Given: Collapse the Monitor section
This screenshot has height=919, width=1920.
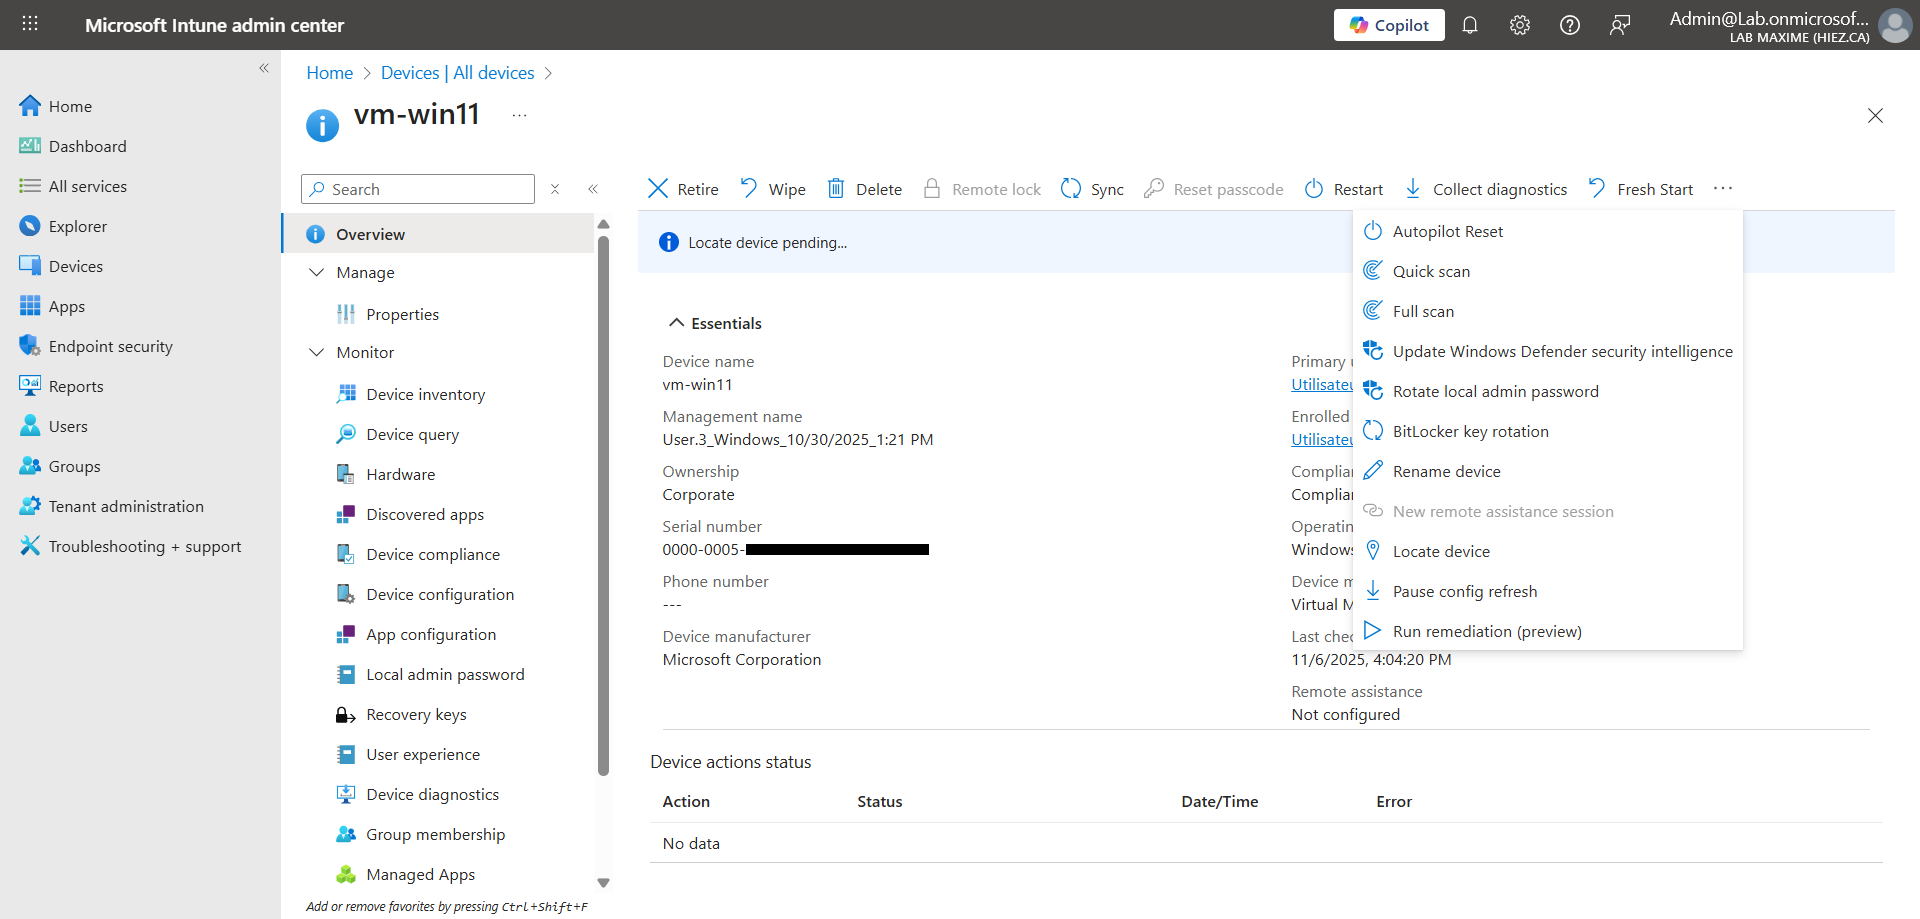Looking at the screenshot, I should 317,352.
